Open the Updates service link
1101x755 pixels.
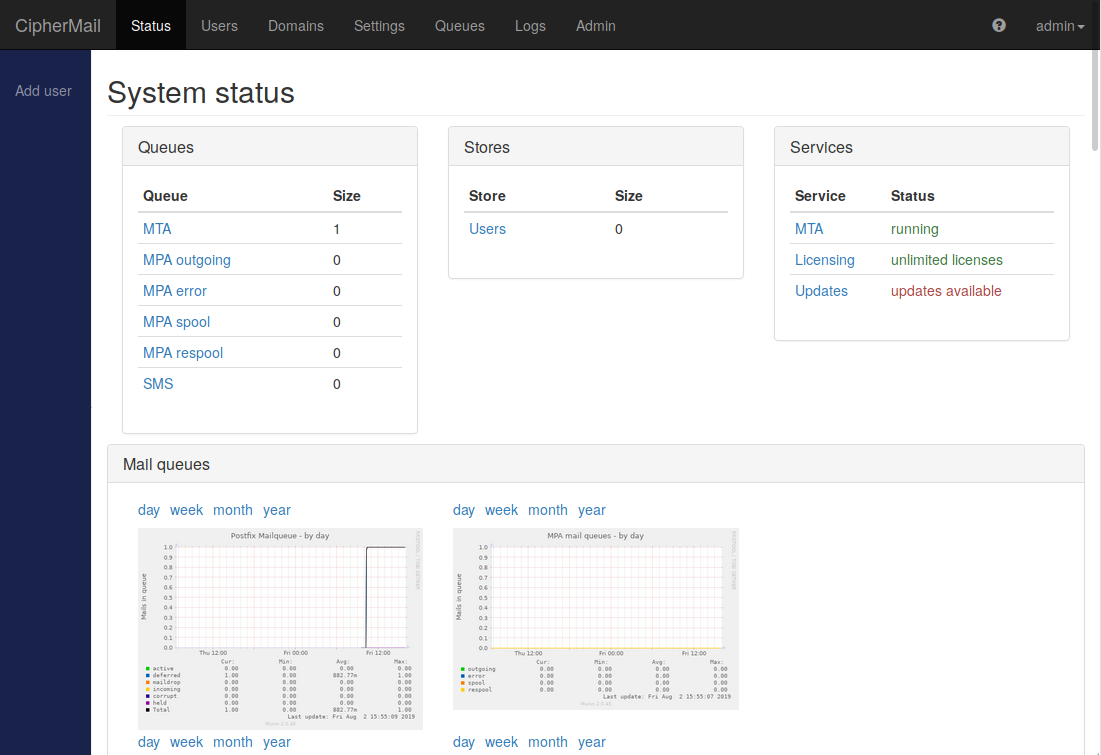tap(821, 291)
